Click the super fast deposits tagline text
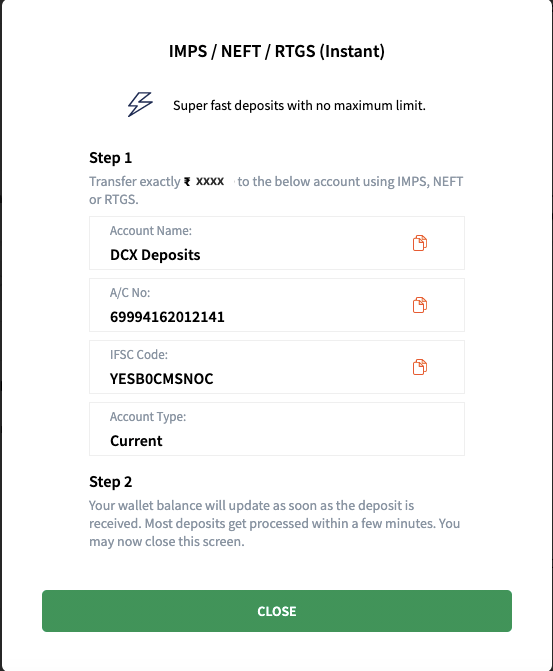 (299, 105)
